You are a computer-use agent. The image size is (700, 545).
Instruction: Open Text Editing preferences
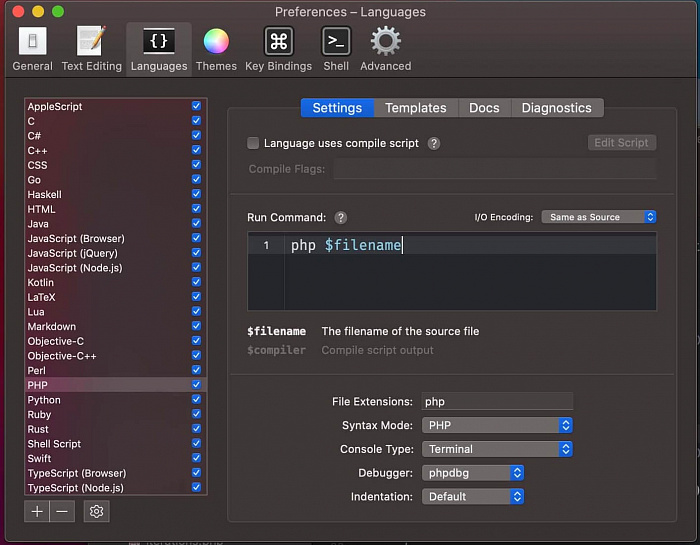91,49
